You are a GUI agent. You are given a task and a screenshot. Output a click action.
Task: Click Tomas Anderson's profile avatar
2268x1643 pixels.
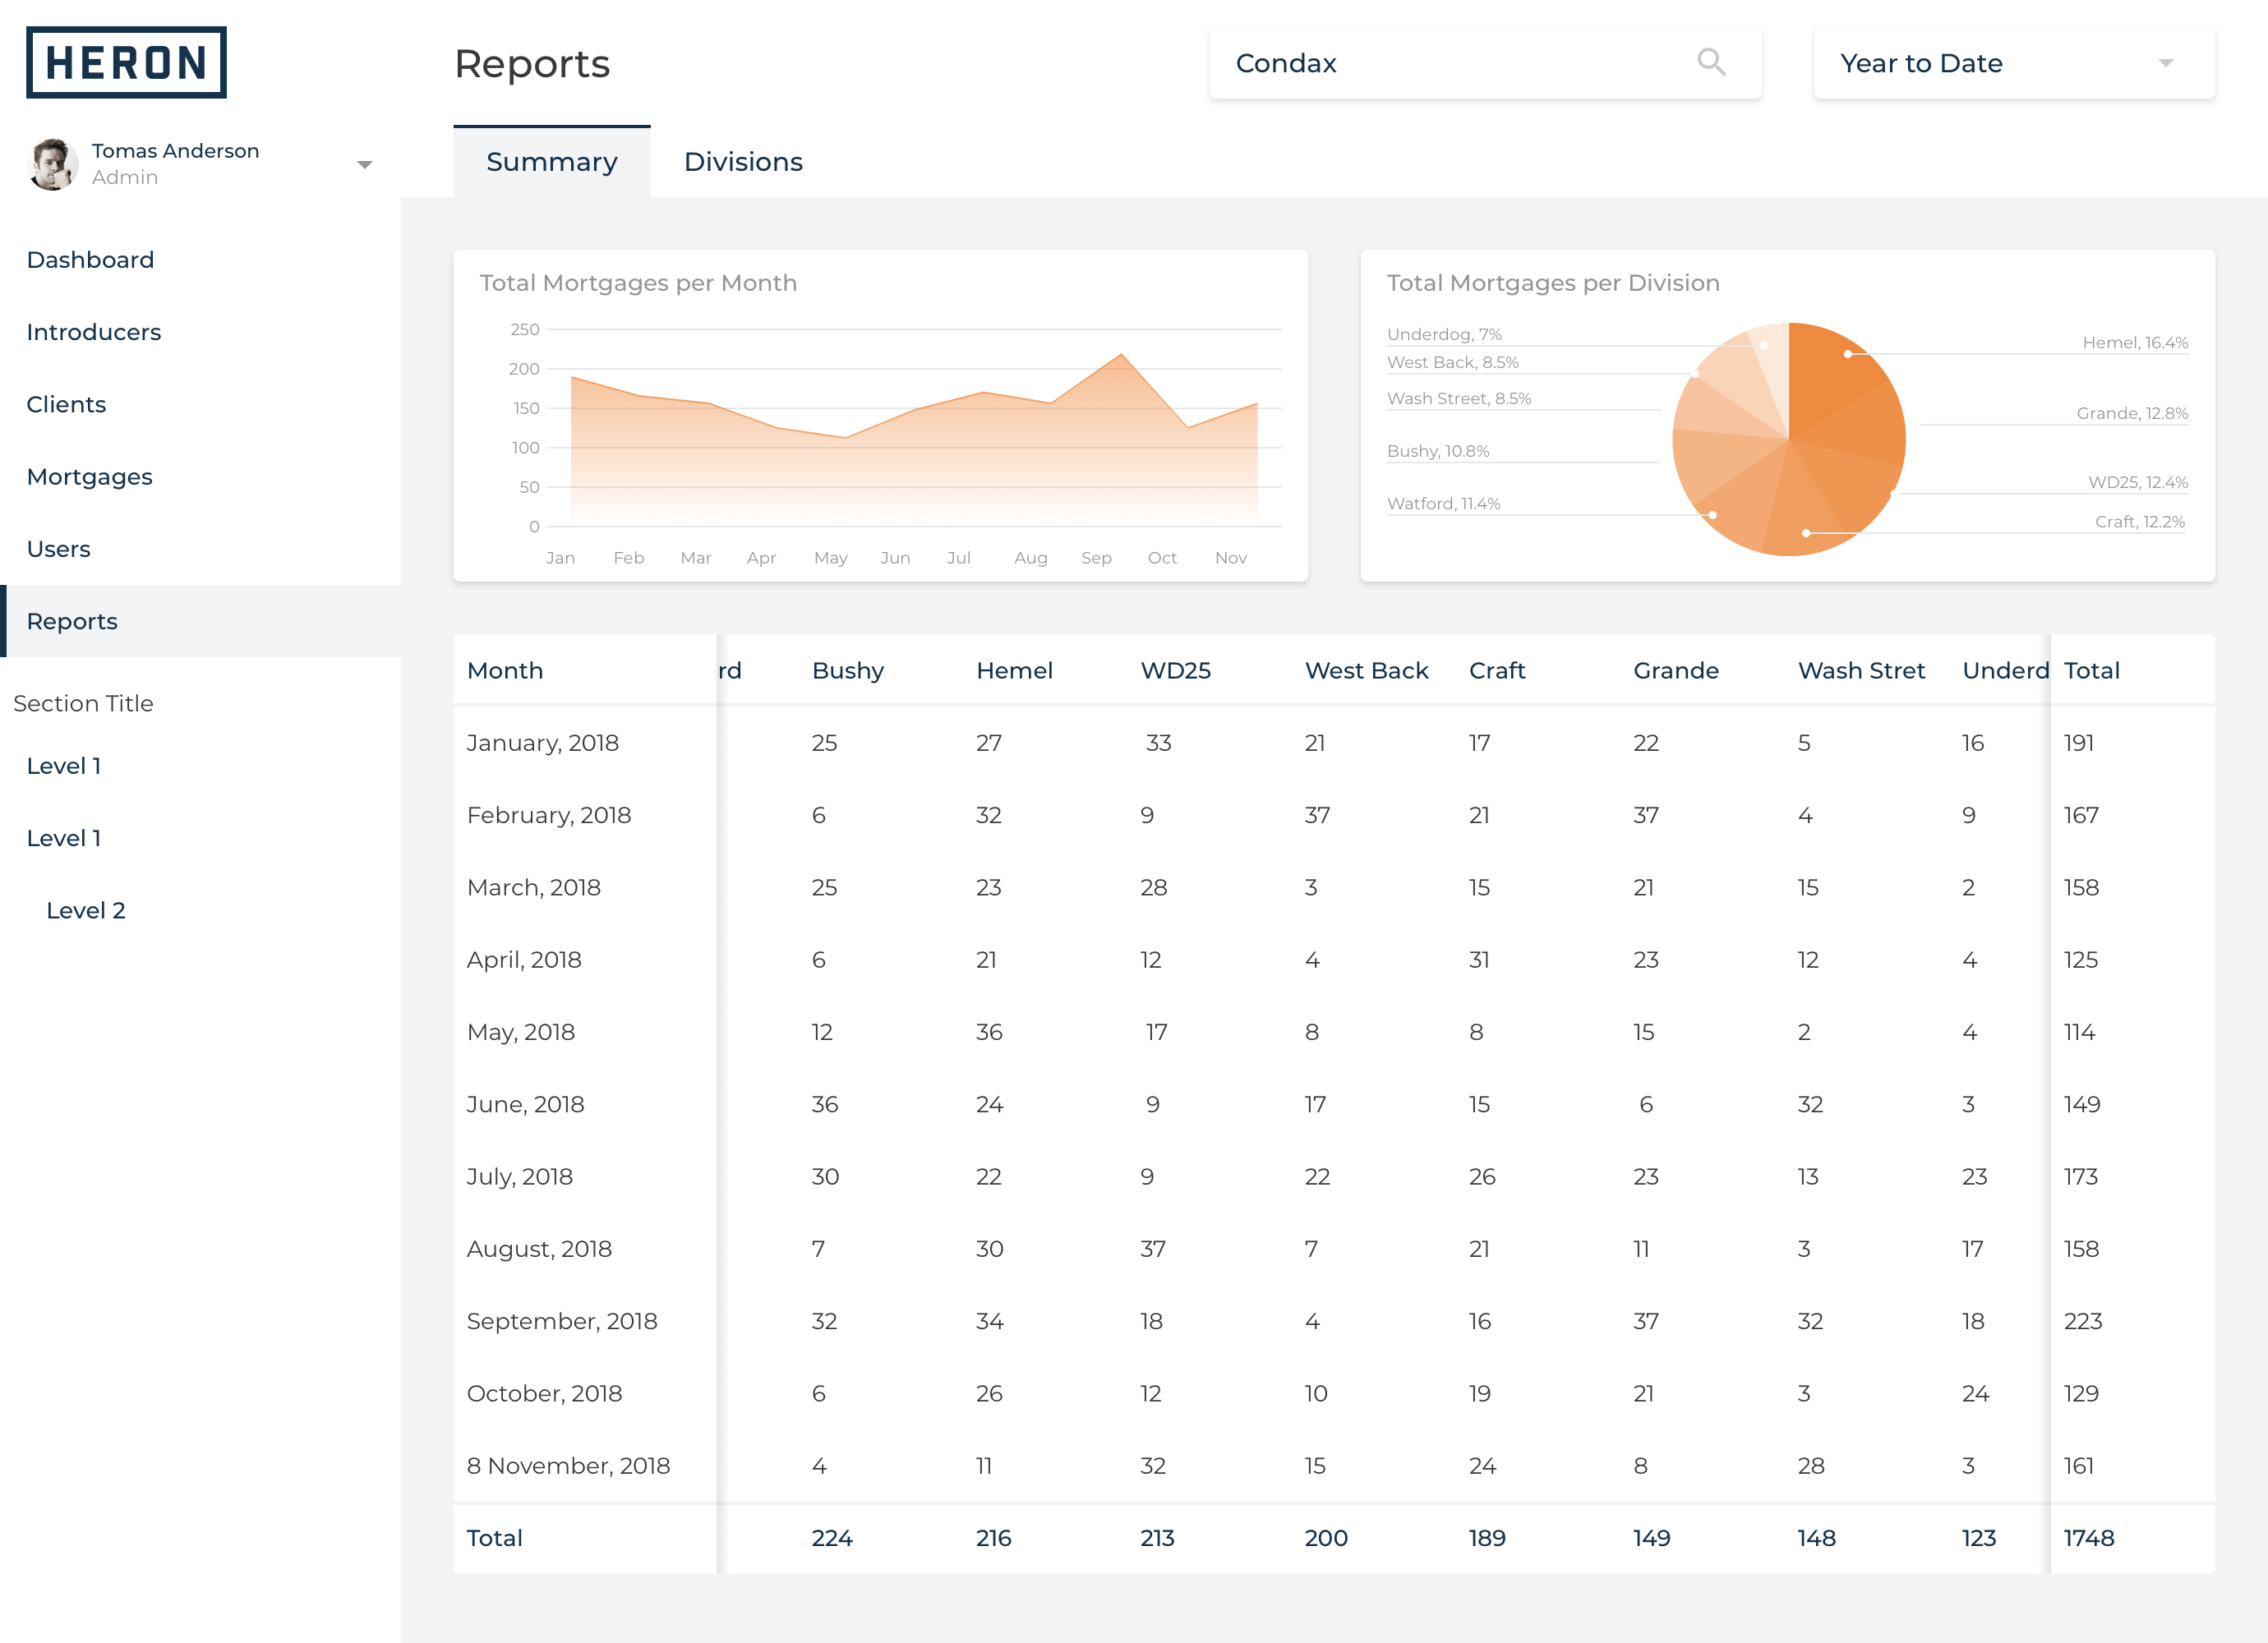coord(52,164)
